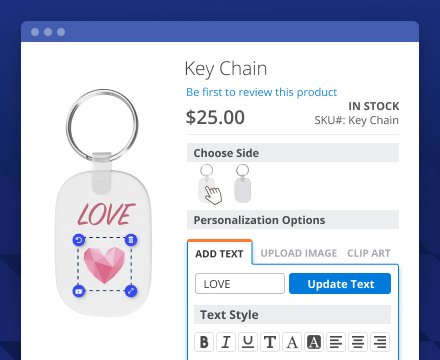Choose second key chain side thumbnail

[242, 183]
